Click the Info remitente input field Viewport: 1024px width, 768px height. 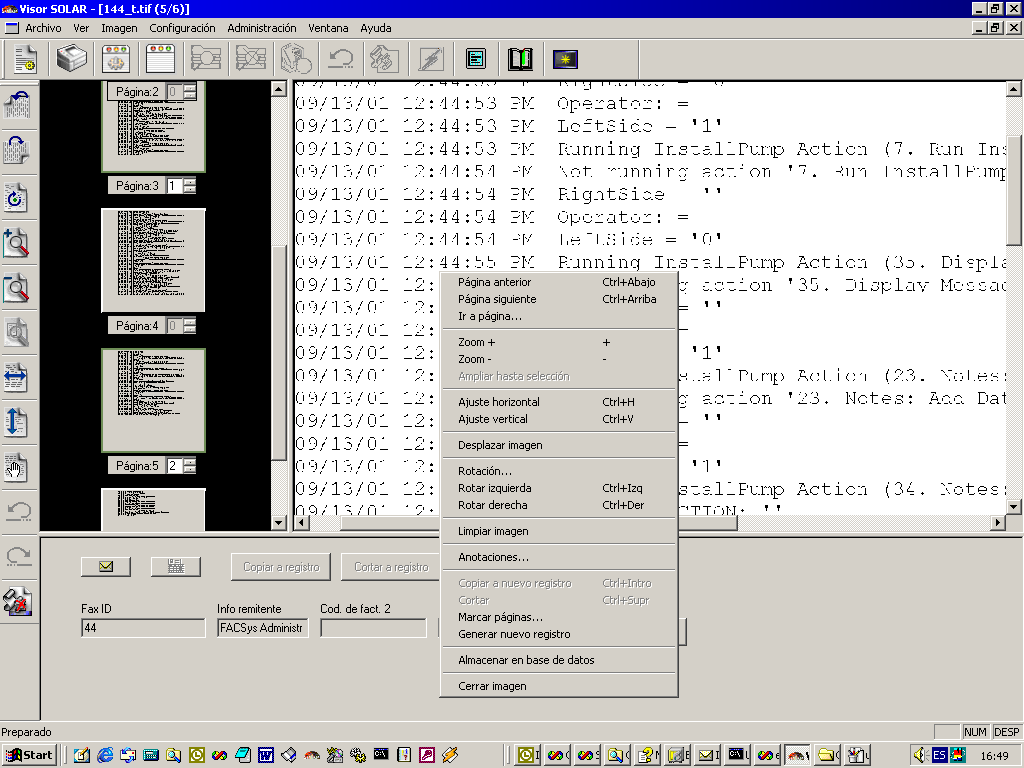263,628
